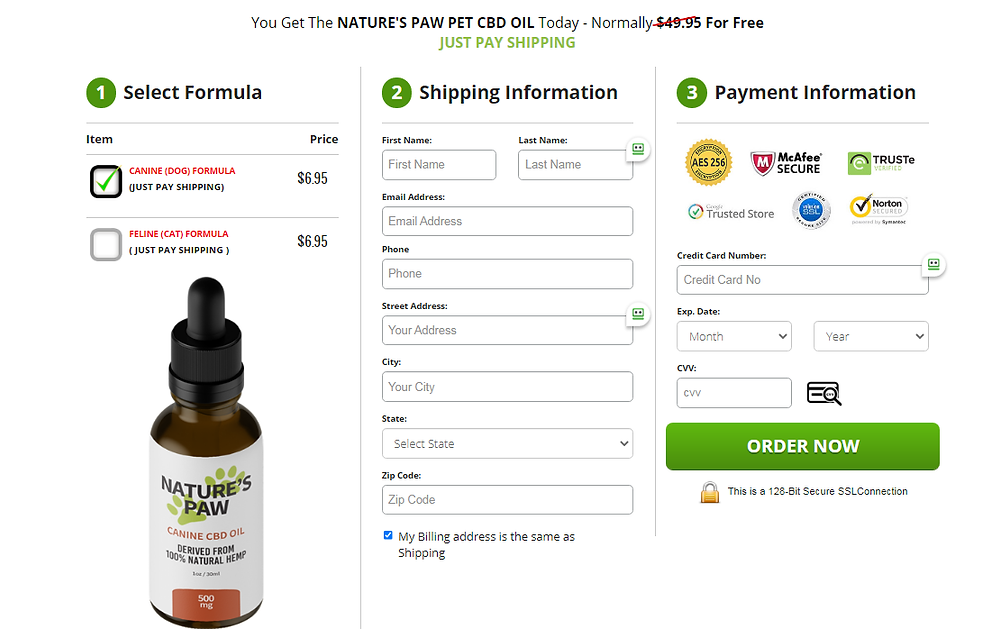Open the Select State dropdown
Image resolution: width=1000 pixels, height=629 pixels.
[x=507, y=443]
